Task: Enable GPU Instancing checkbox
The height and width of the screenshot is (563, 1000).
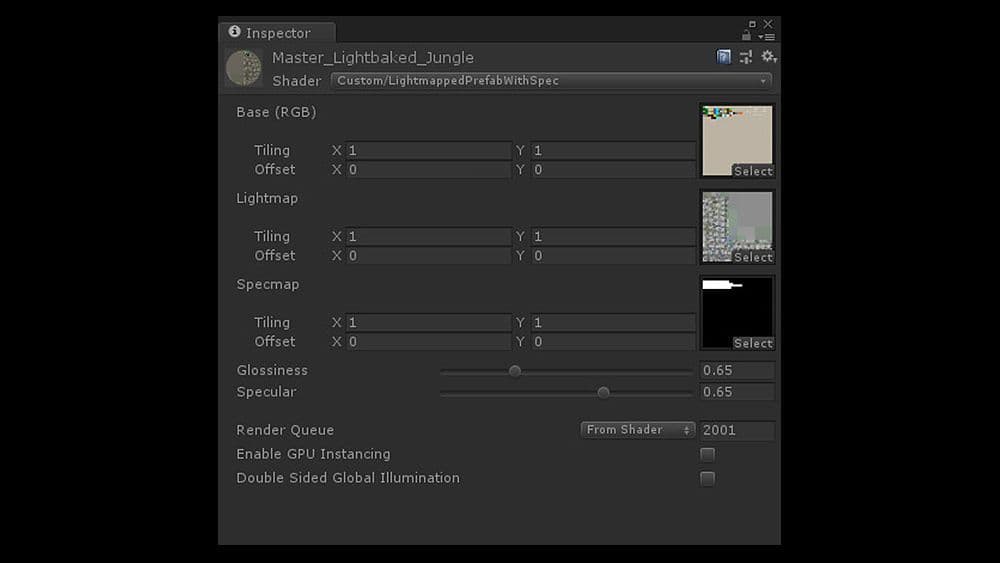Action: [707, 454]
